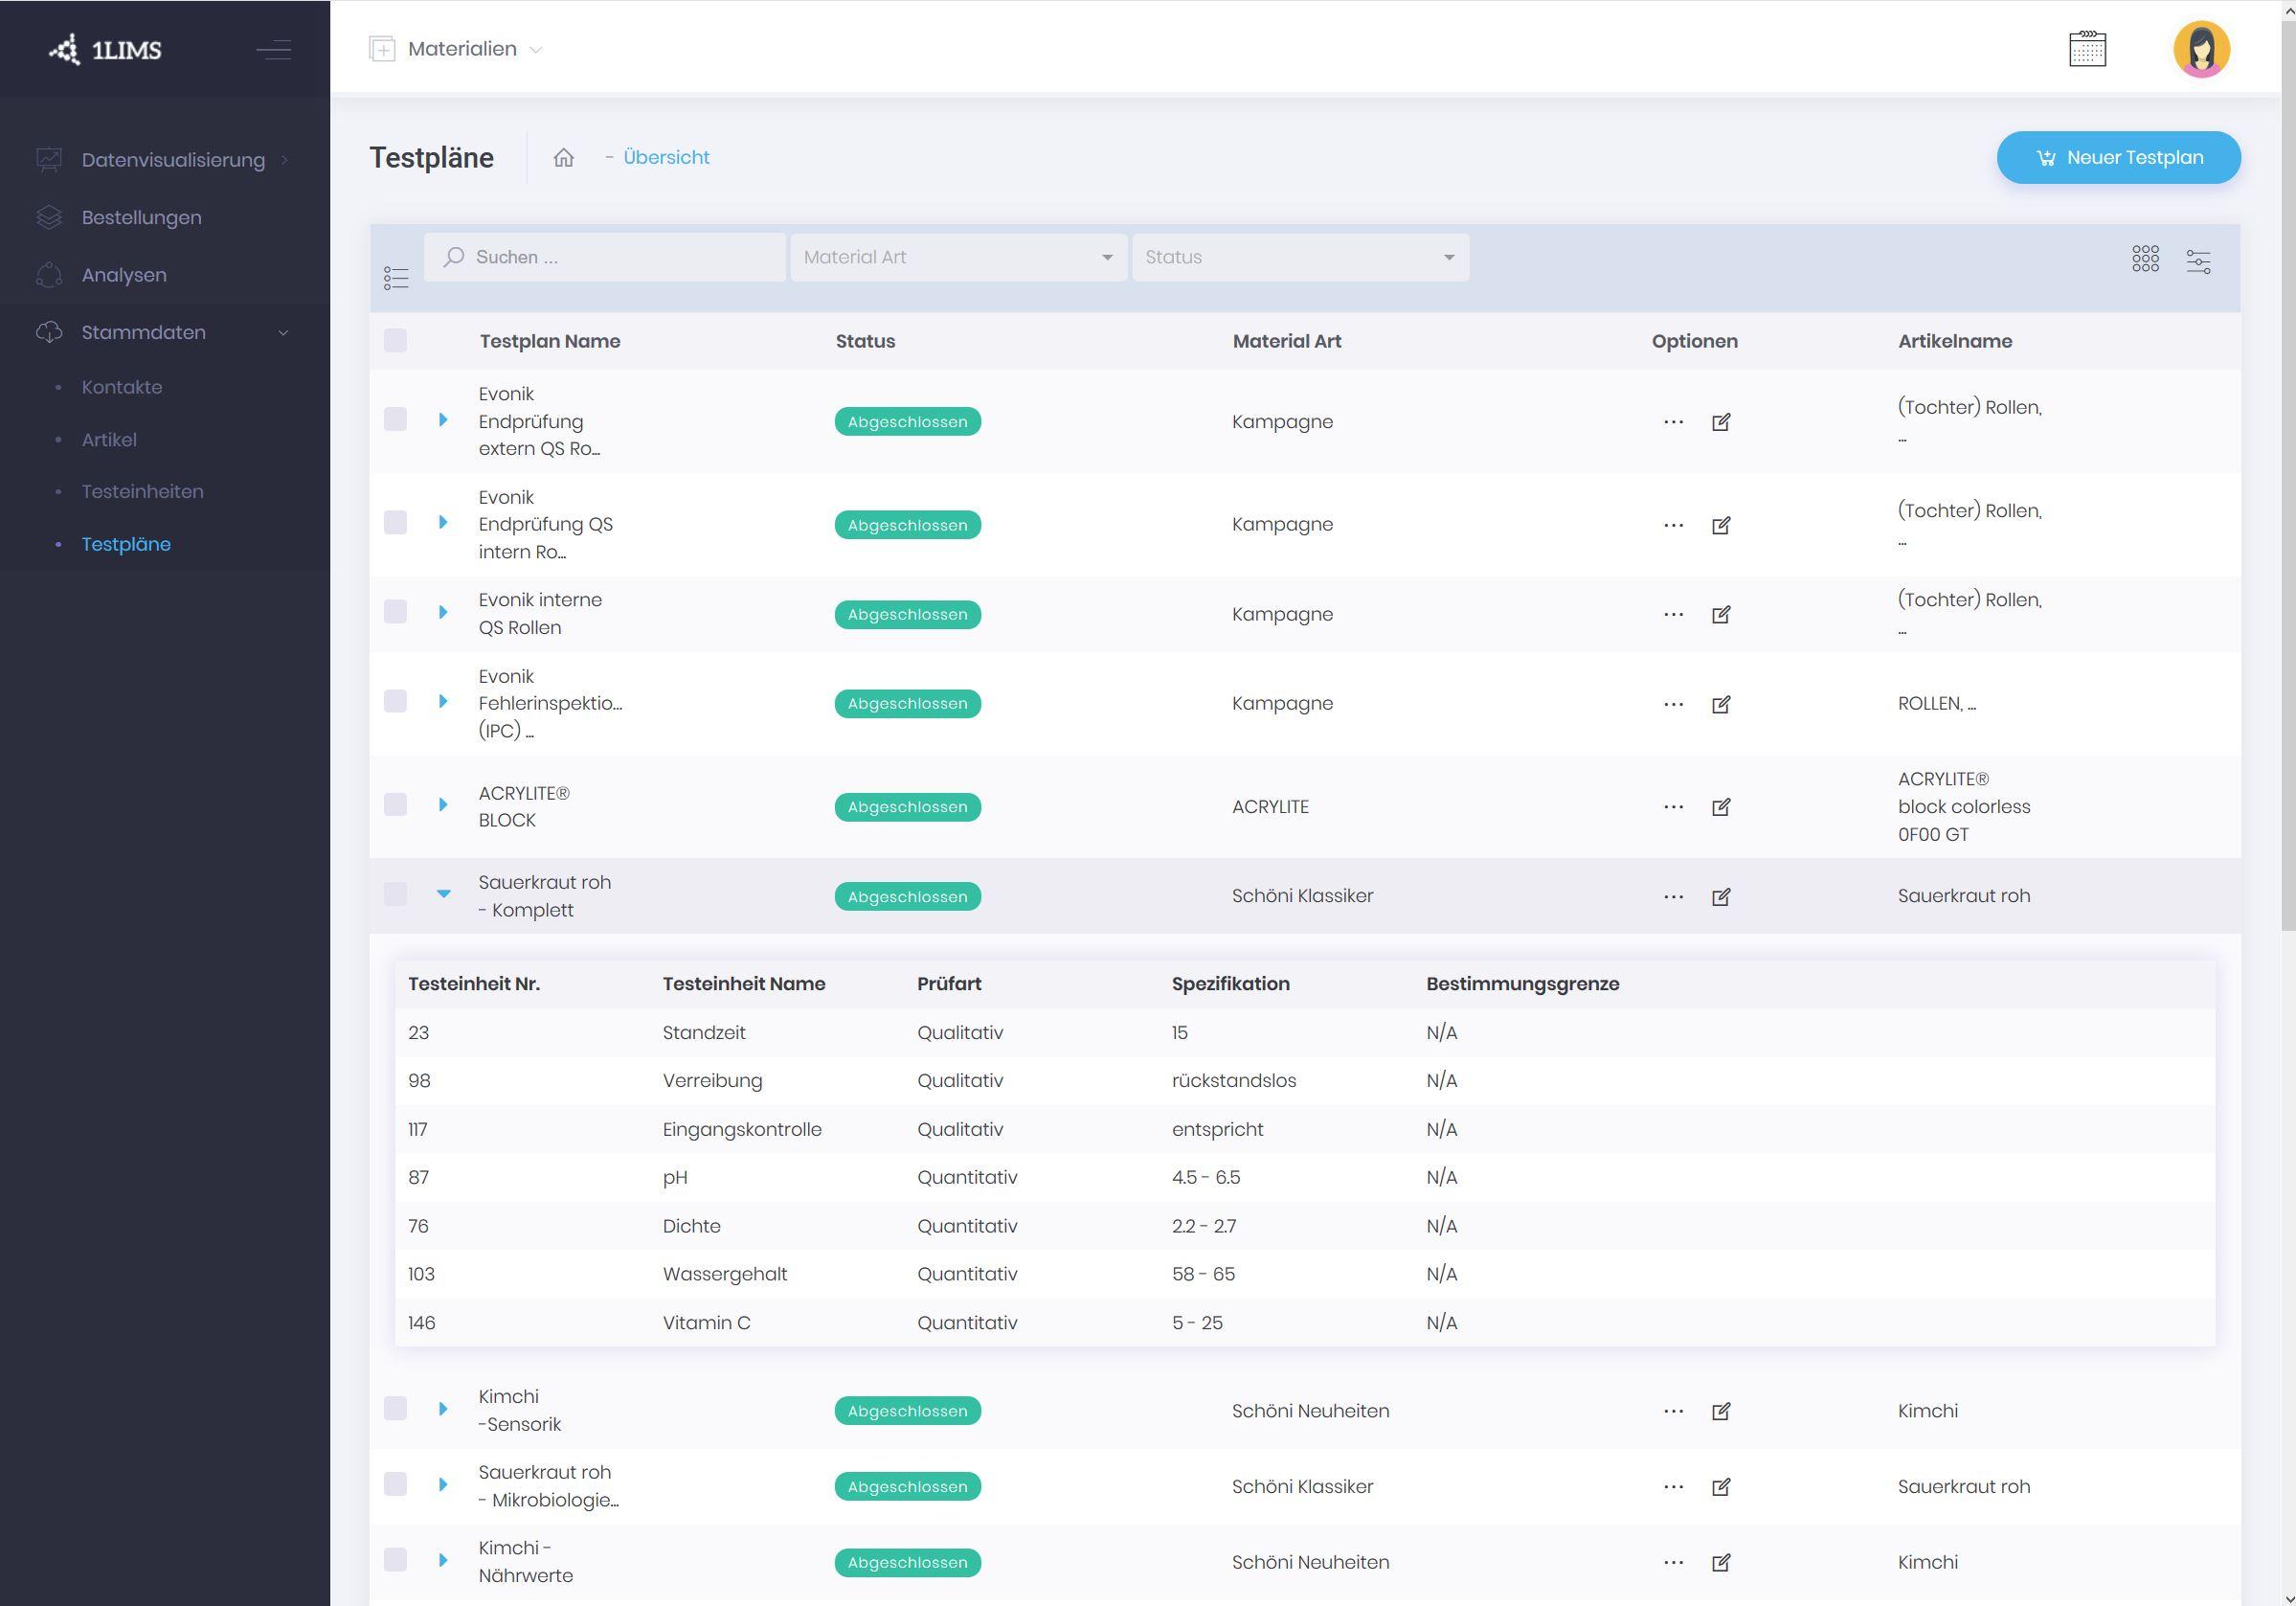This screenshot has width=2296, height=1606.
Task: Click the calendar icon in the top right
Action: (2086, 47)
